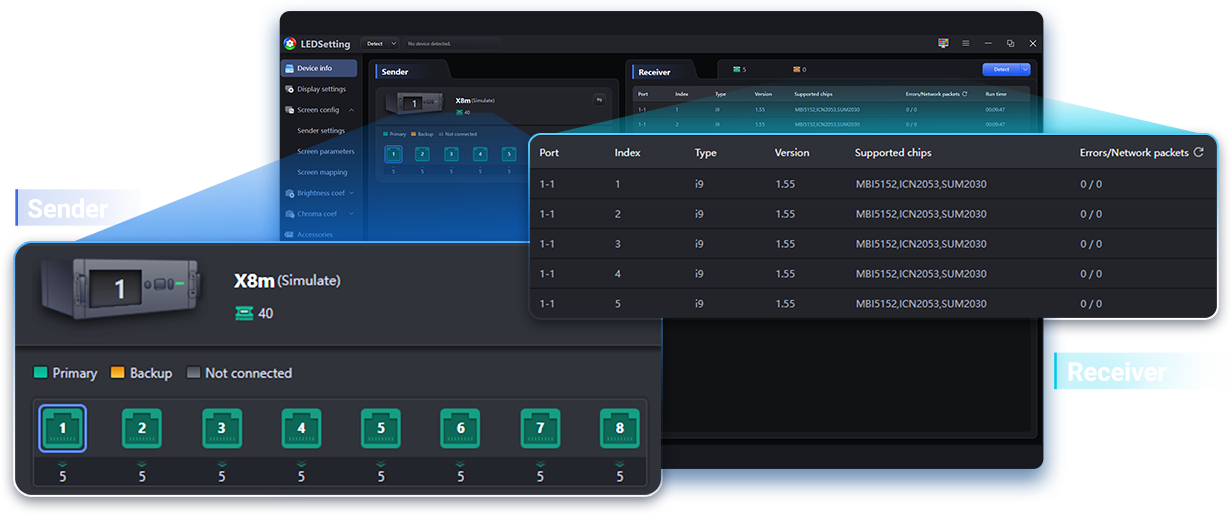Open Screen mapping in the sidebar
This screenshot has height=515, width=1232.
[x=322, y=172]
